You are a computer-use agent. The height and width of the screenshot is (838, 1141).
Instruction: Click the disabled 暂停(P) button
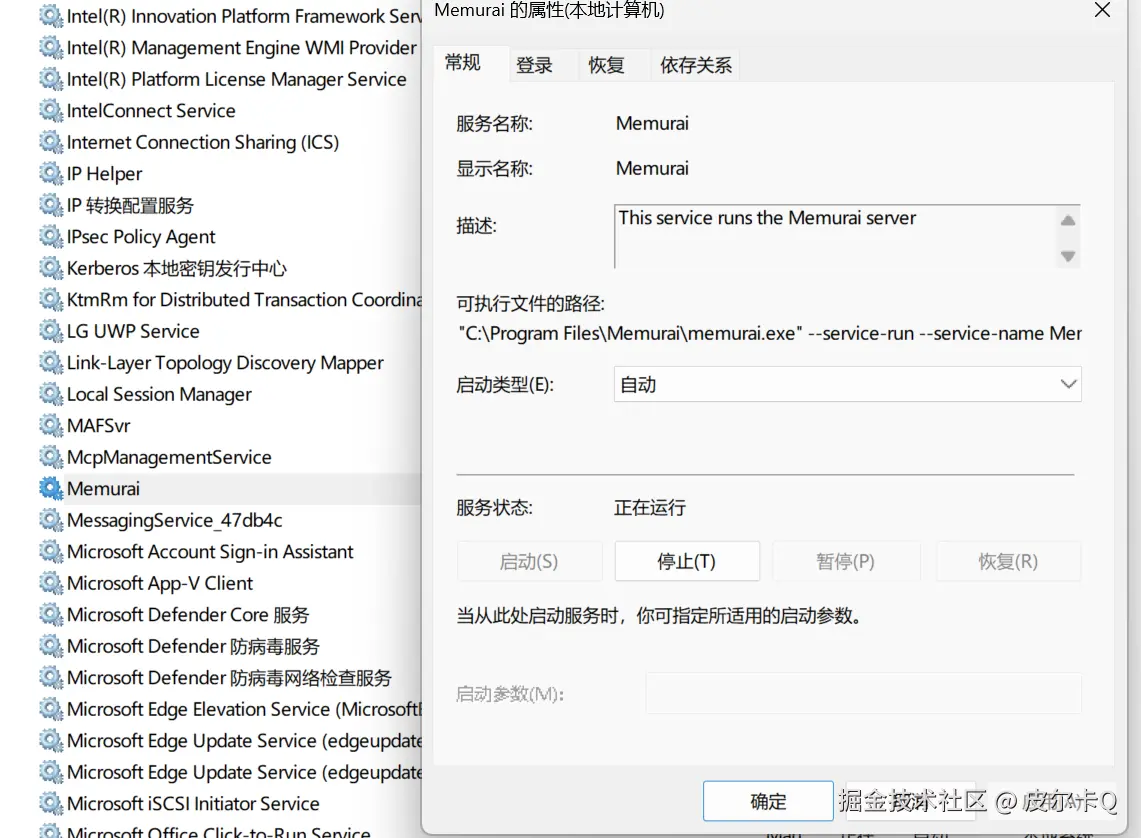(846, 561)
